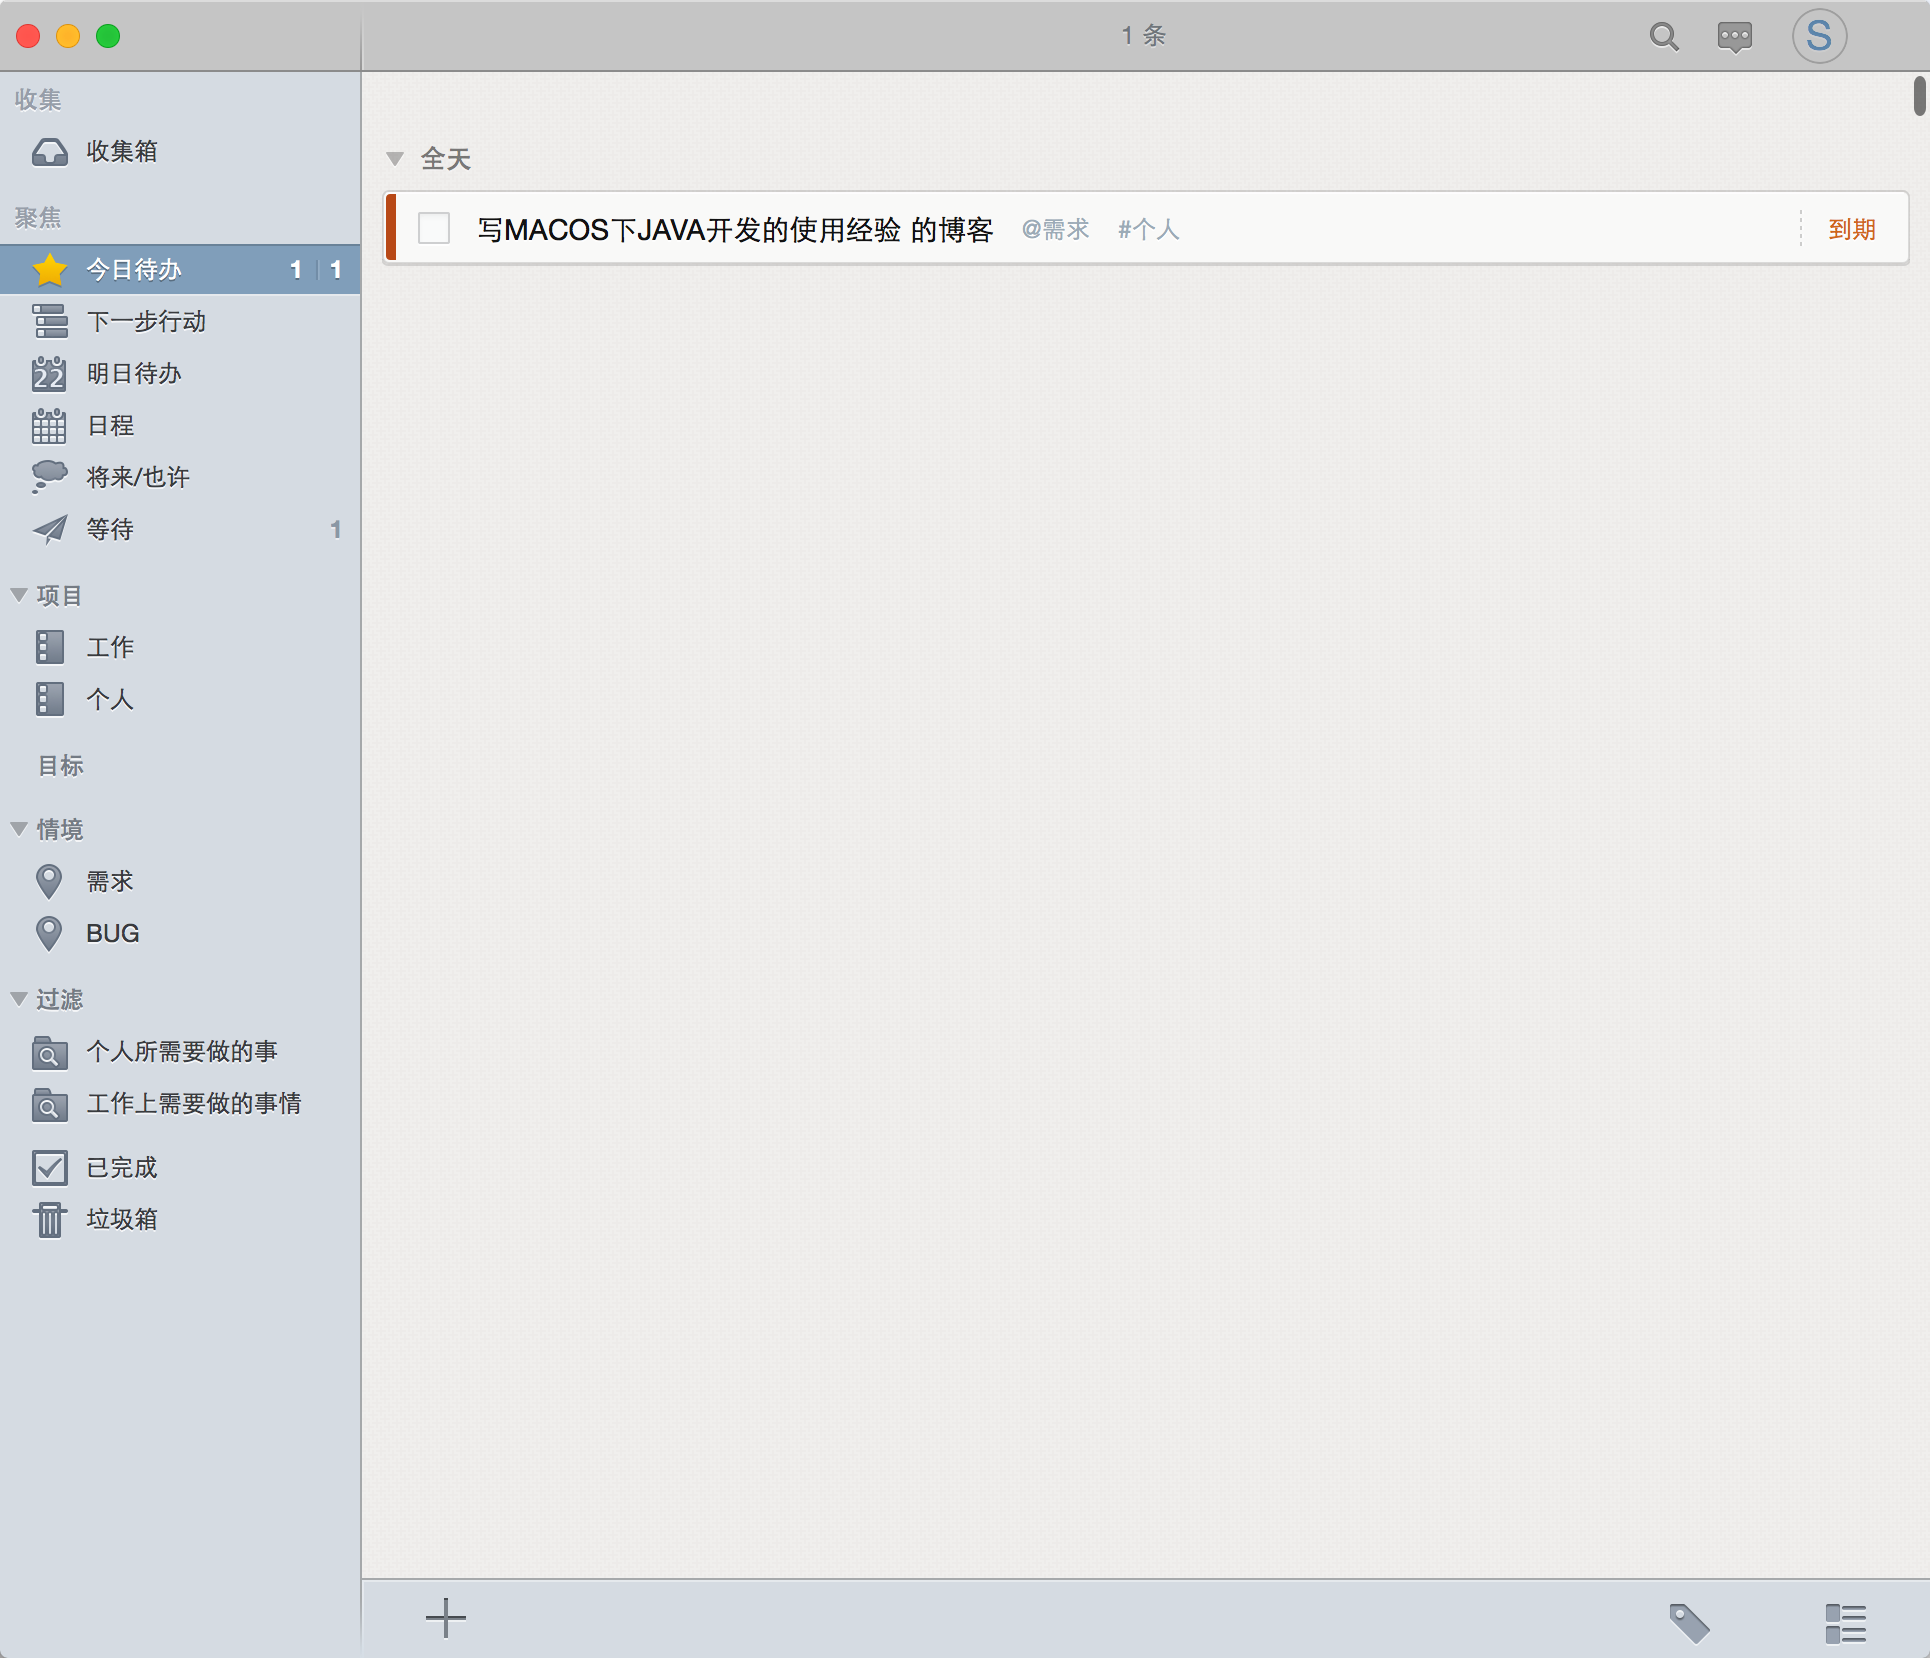Open the 已完成 completed list
Screen dimensions: 1930x1658
coord(120,1168)
